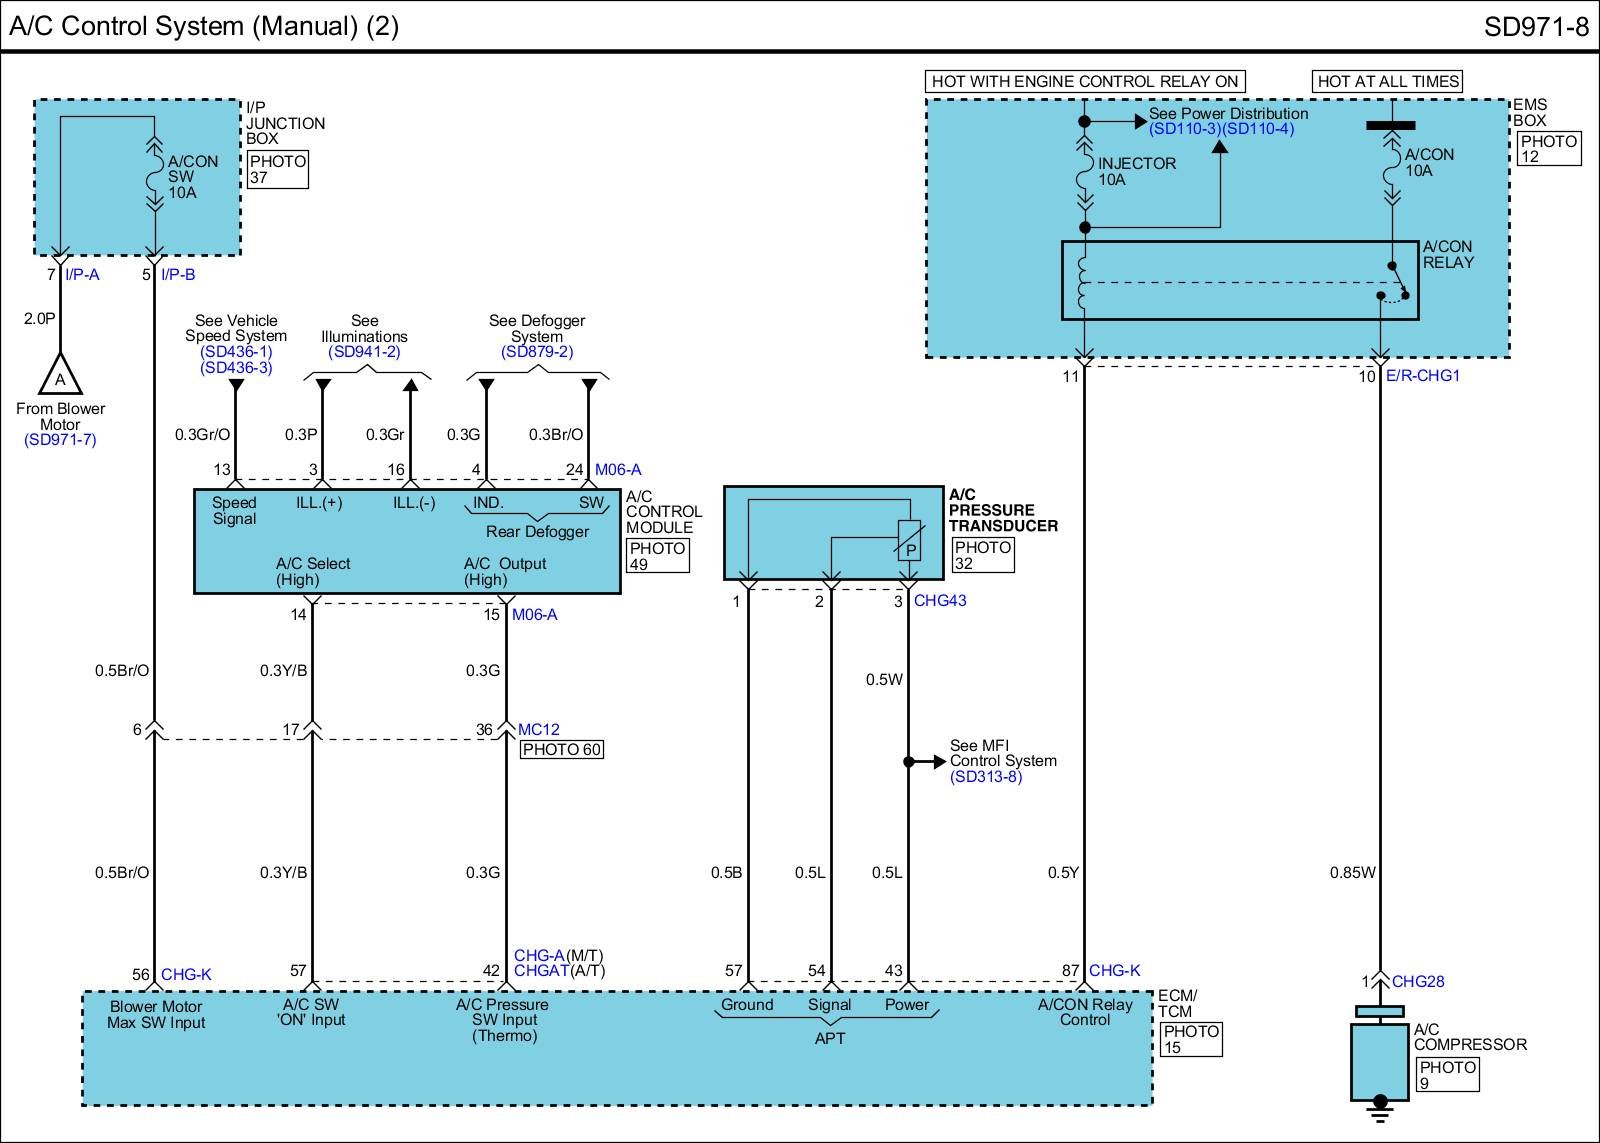The width and height of the screenshot is (1600, 1143).
Task: Click the INJECTOR 10A fuse symbol
Action: pyautogui.click(x=1084, y=172)
